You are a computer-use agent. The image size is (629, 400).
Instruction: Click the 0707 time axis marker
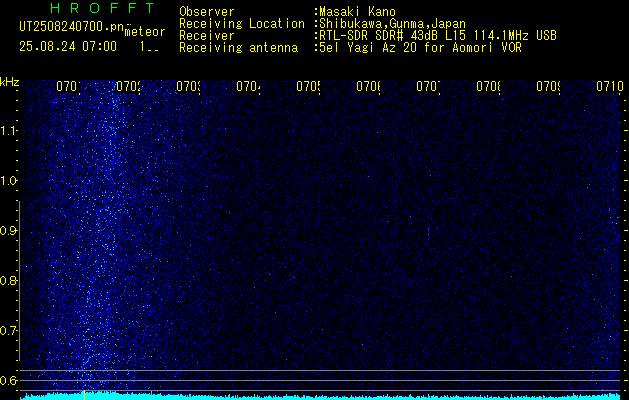tap(428, 86)
